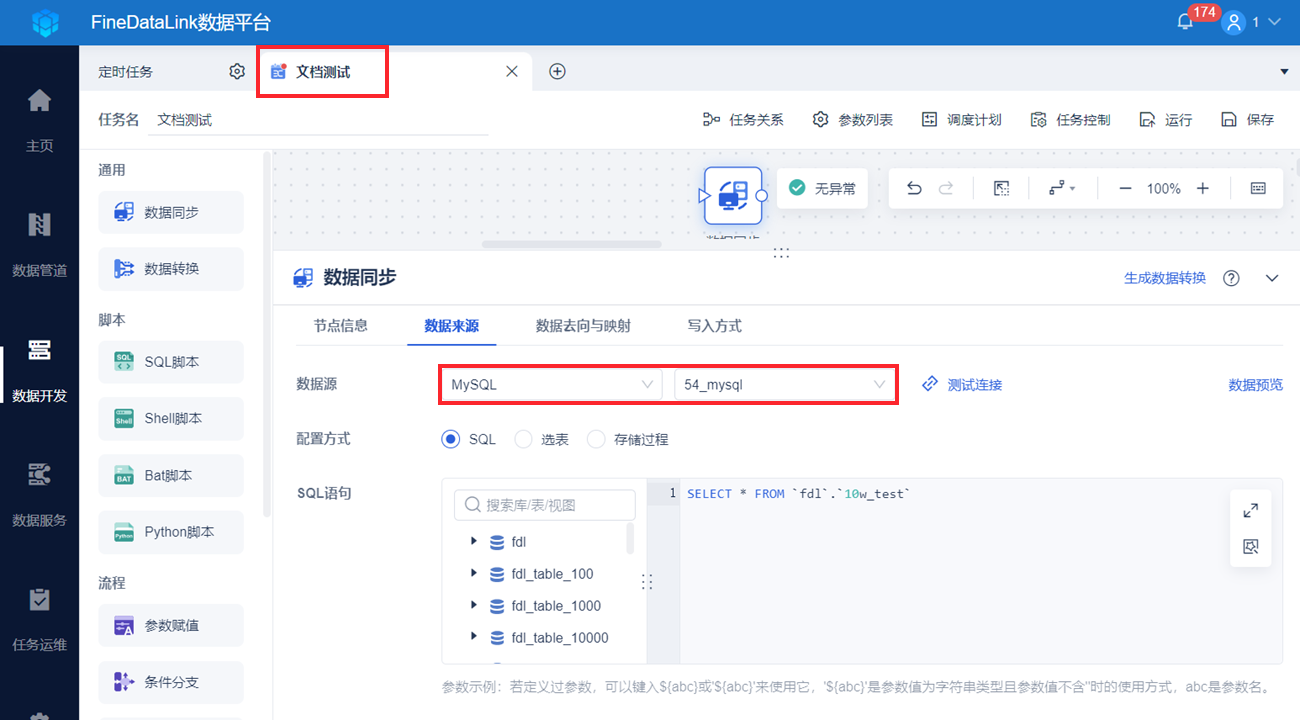Open the layout arrangement dropdown
This screenshot has width=1300, height=720.
pos(1062,188)
